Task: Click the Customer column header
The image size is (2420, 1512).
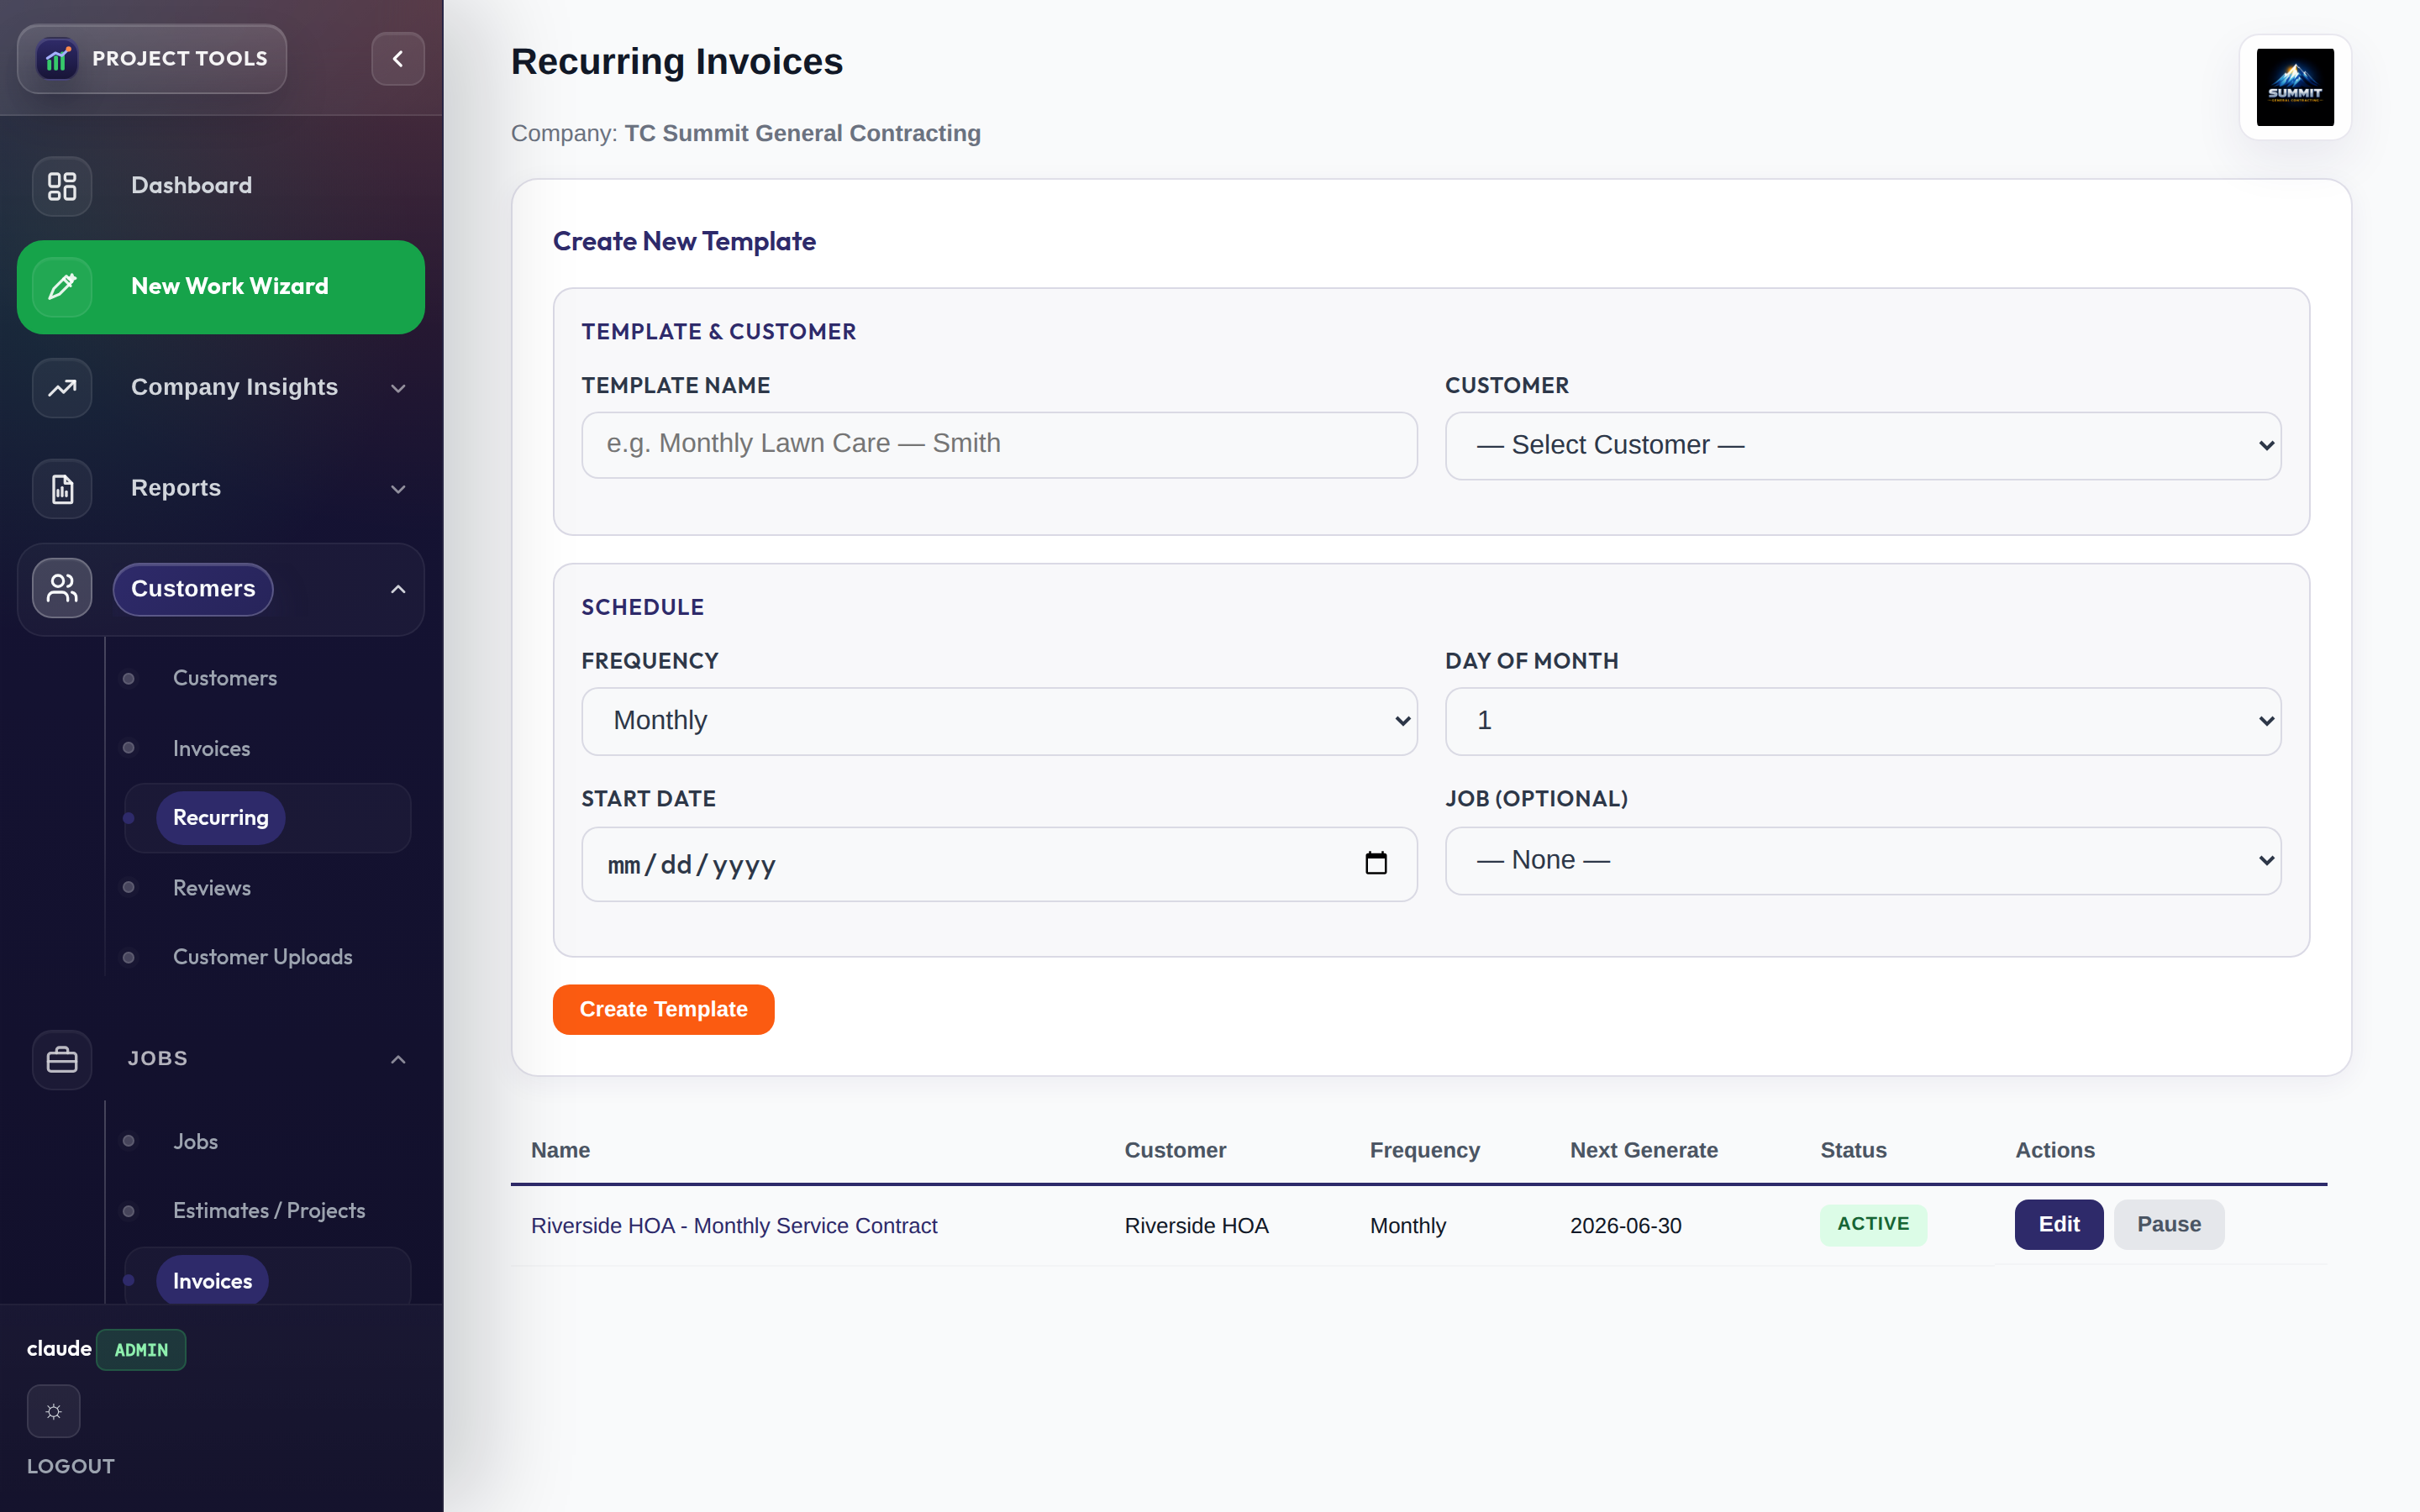Action: coord(1175,1150)
